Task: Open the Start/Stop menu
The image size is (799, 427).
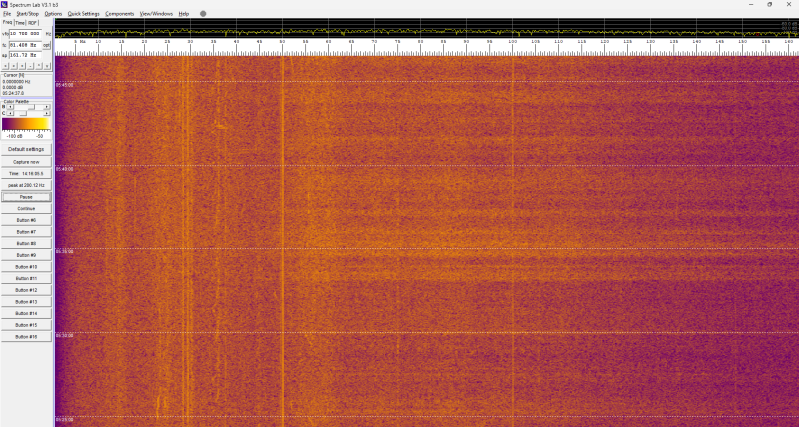Action: (28, 14)
